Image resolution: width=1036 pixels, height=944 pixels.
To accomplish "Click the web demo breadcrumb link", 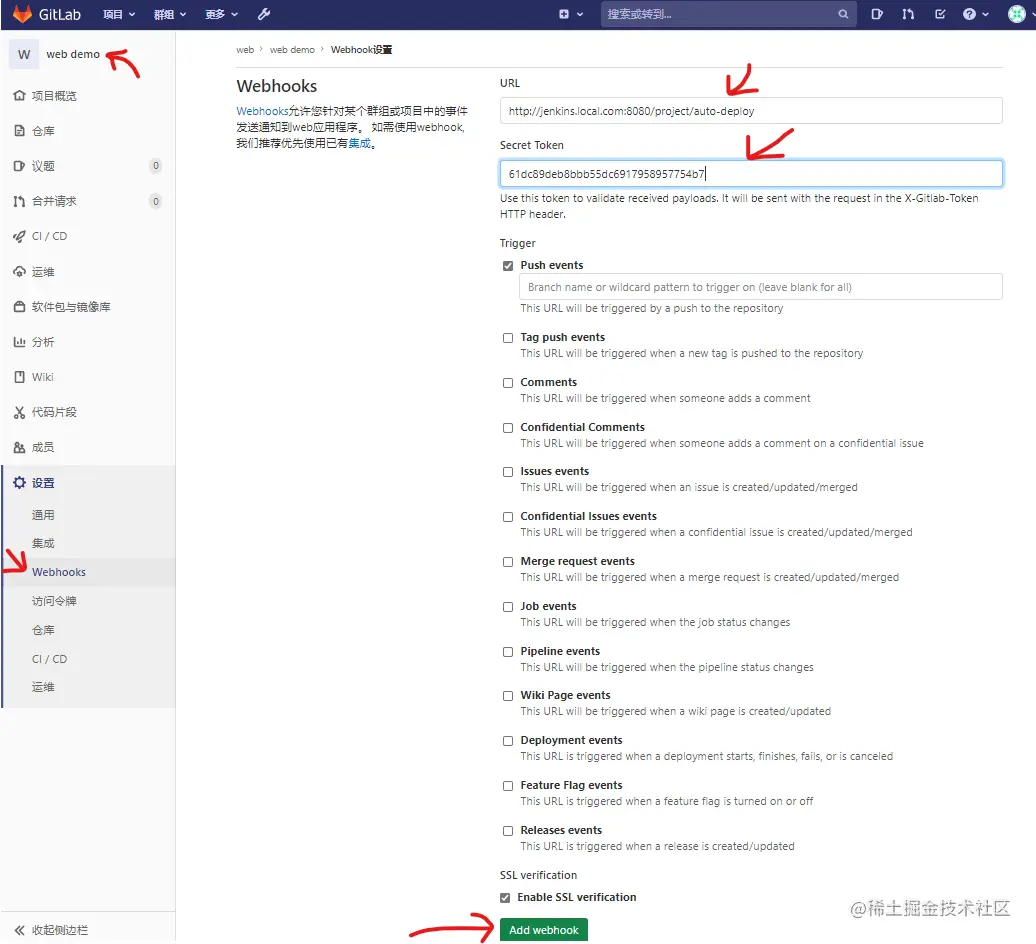I will (292, 50).
